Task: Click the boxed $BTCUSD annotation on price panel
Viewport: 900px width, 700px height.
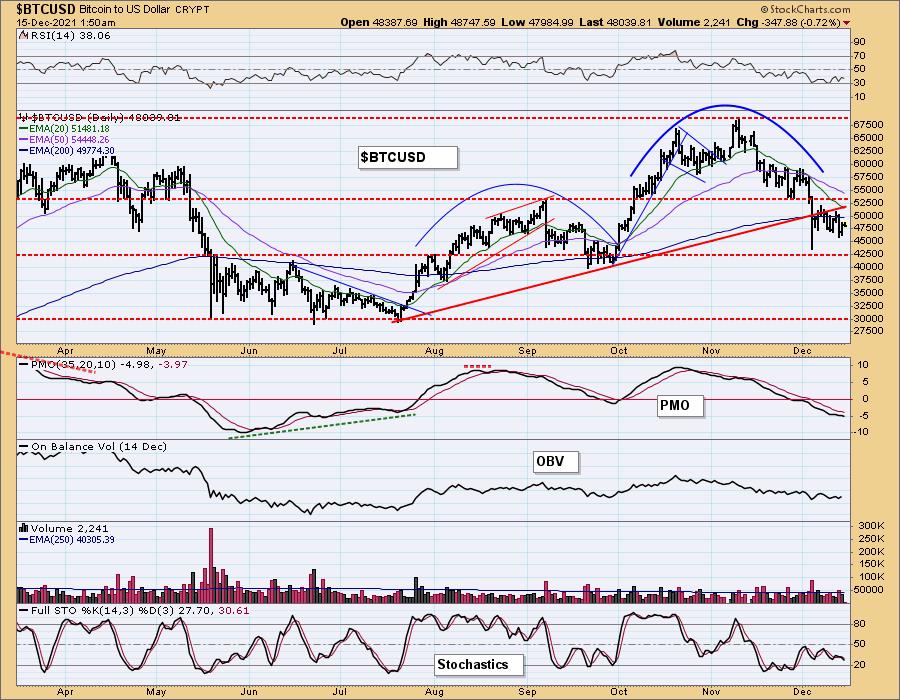Action: coord(408,157)
